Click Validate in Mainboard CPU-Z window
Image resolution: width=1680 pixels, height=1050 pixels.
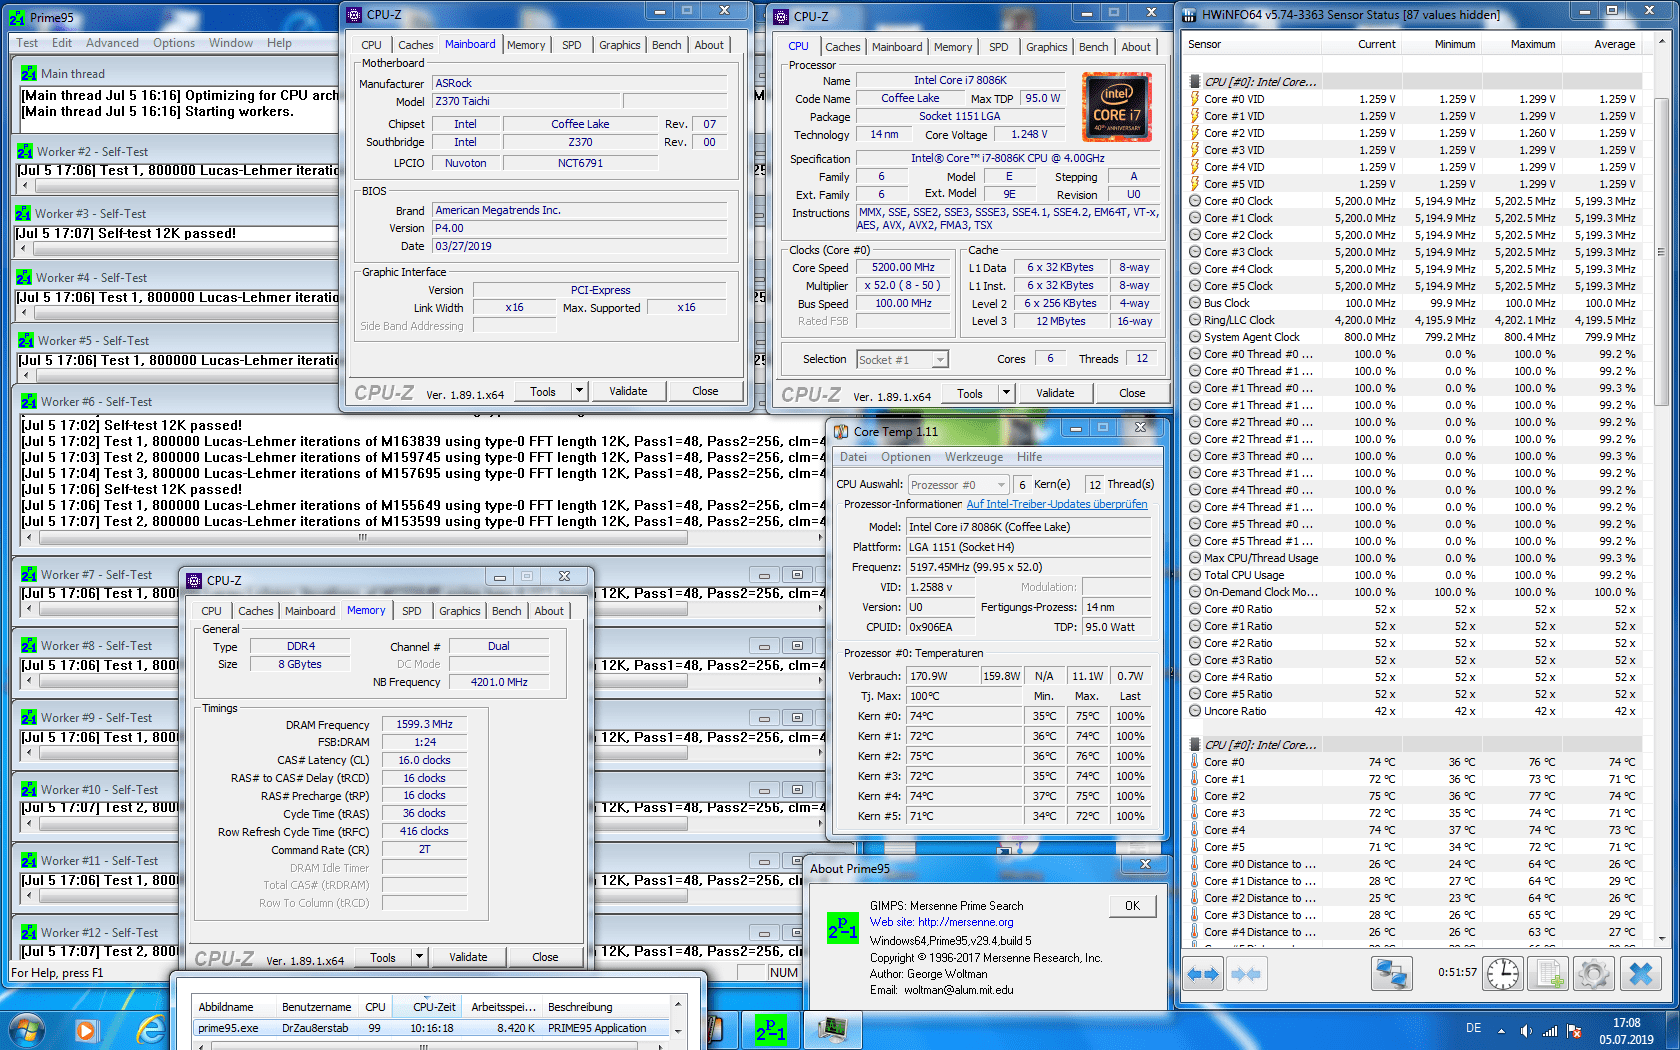pyautogui.click(x=628, y=391)
